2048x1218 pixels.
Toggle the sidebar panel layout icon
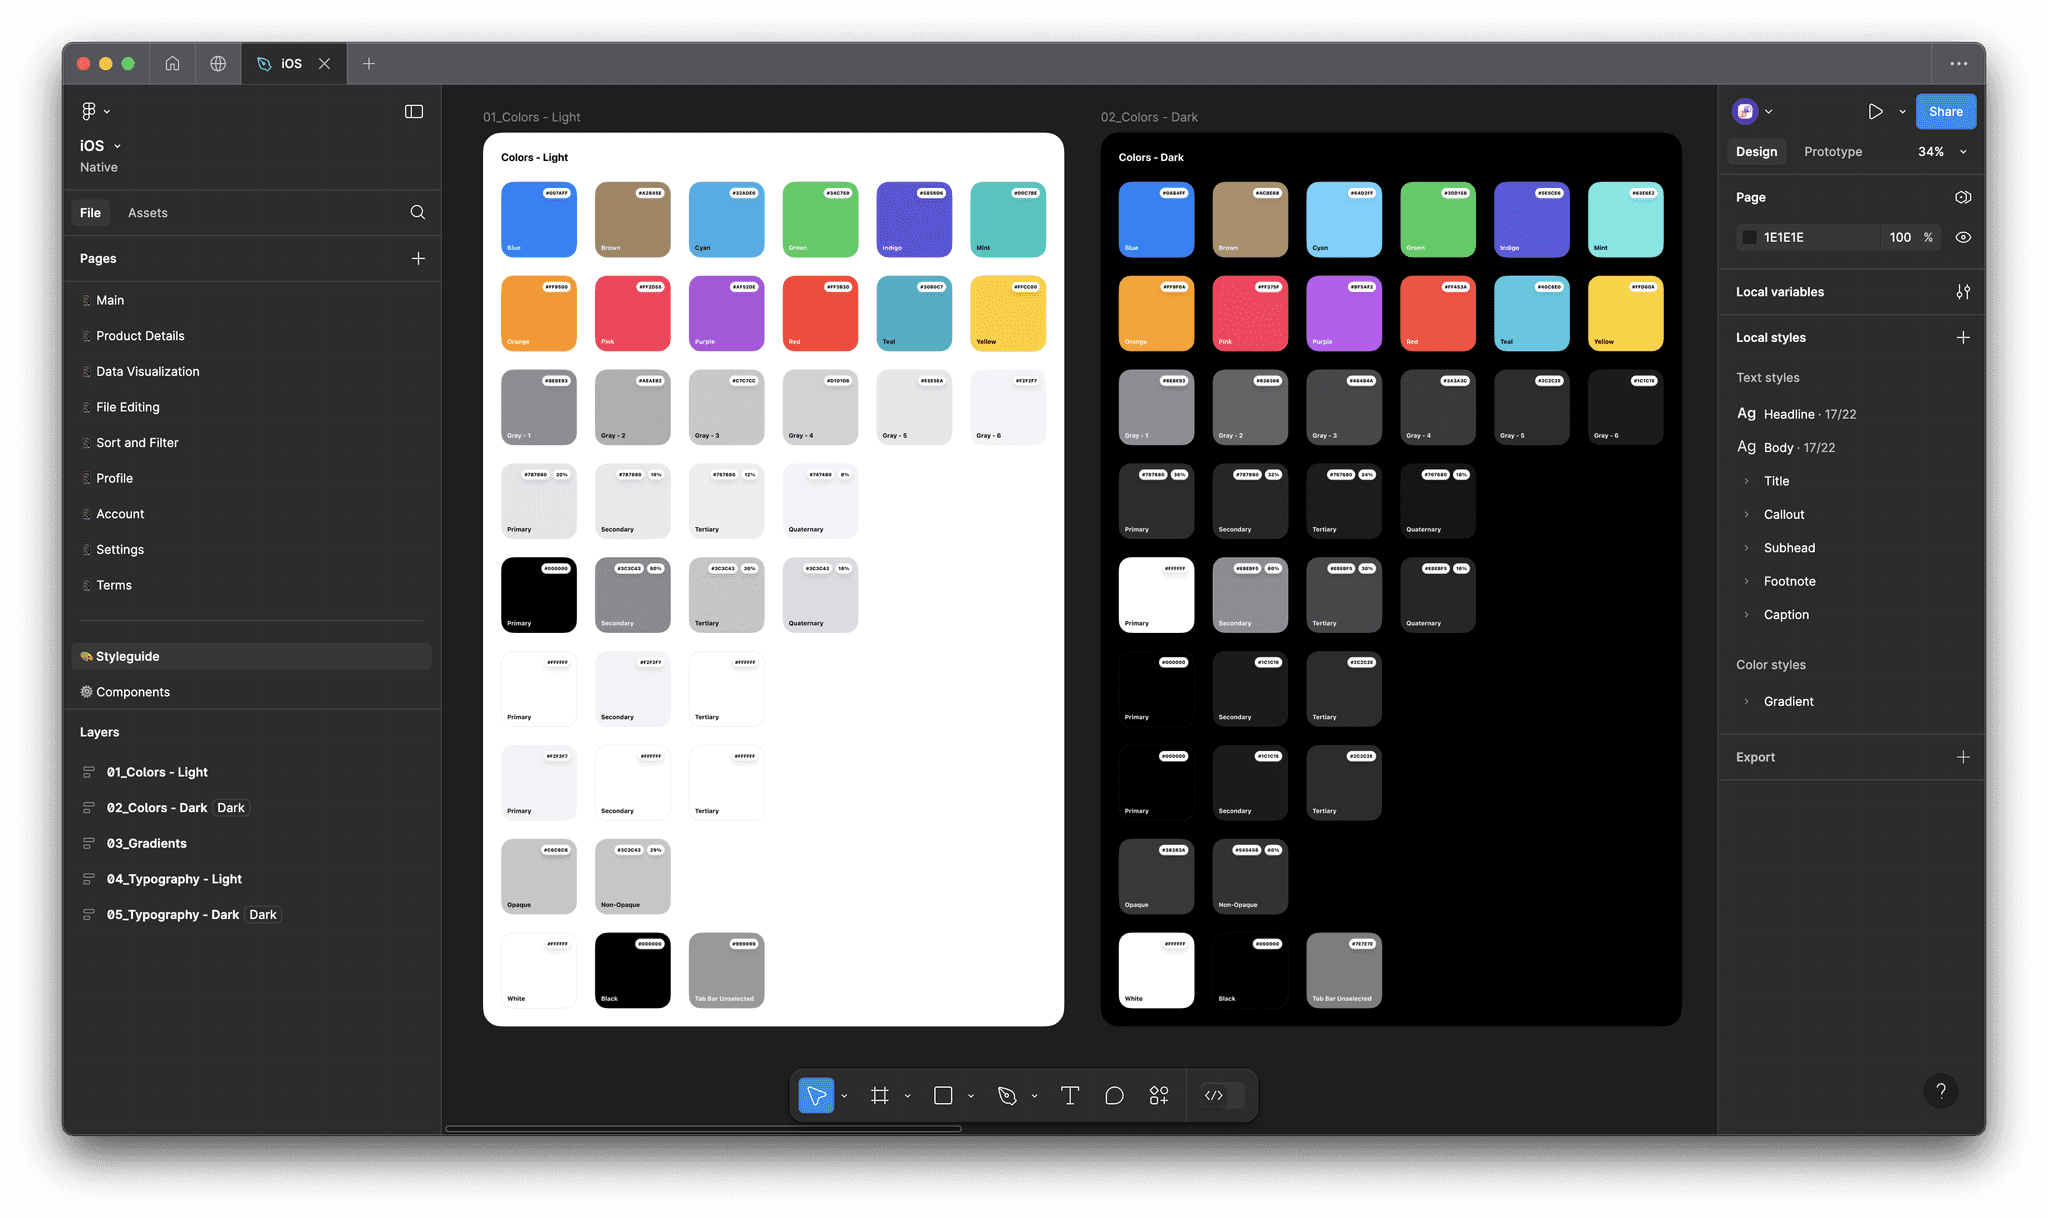413,111
